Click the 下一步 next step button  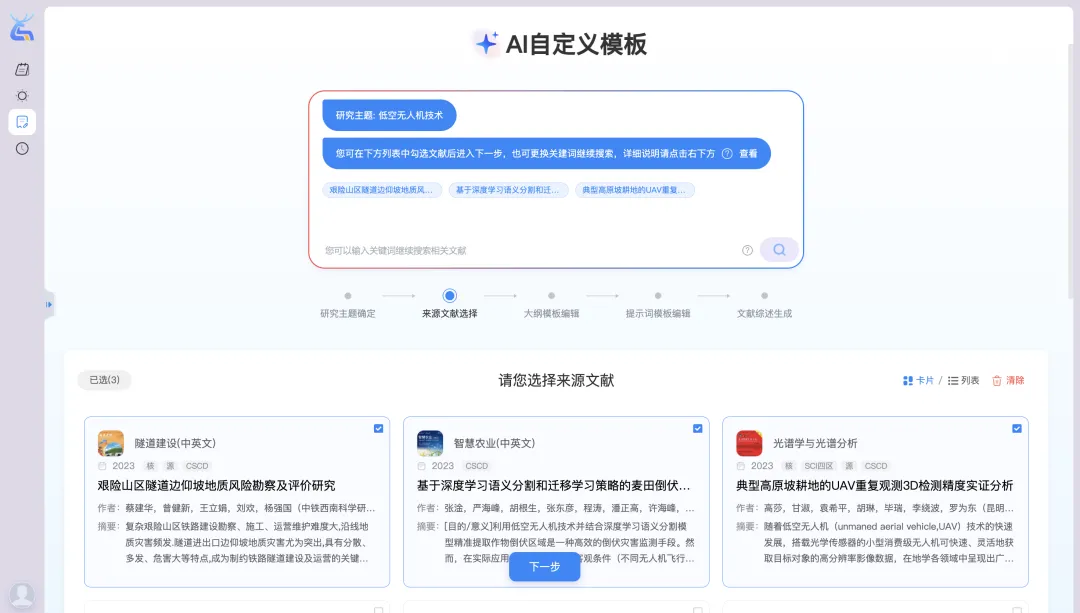(544, 567)
